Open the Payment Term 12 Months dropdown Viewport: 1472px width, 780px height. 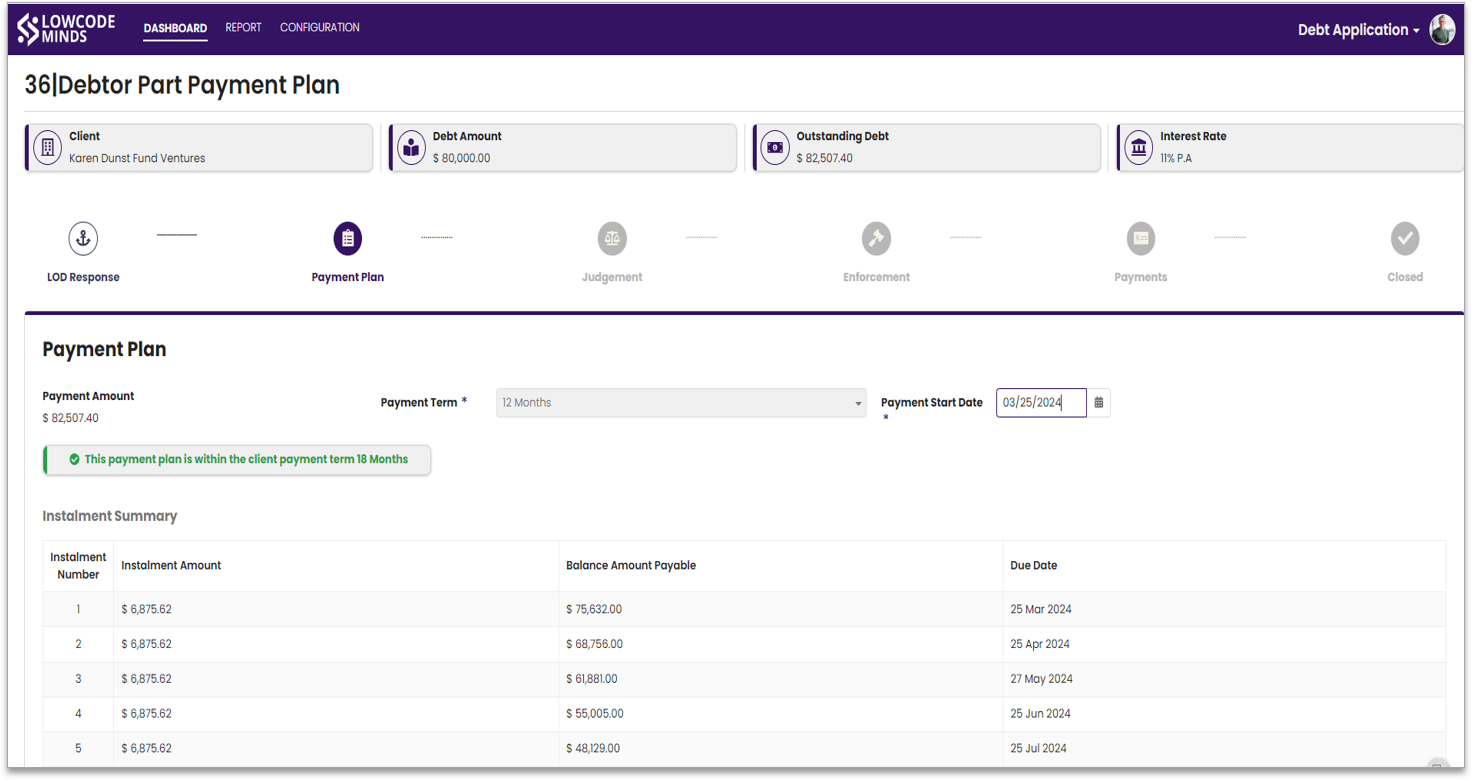click(681, 403)
